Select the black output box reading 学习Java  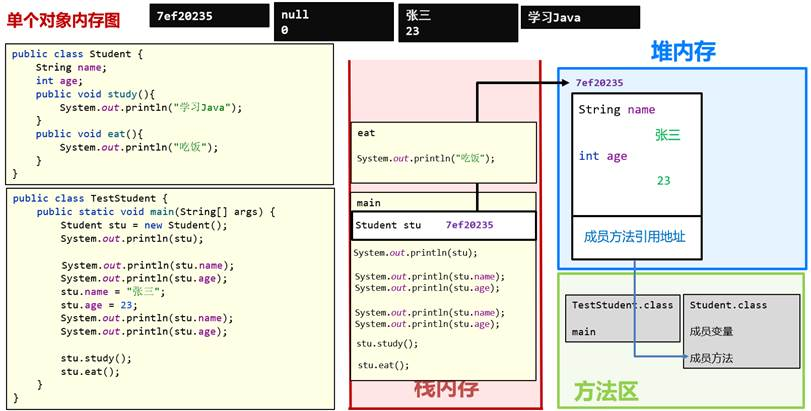coord(580,17)
